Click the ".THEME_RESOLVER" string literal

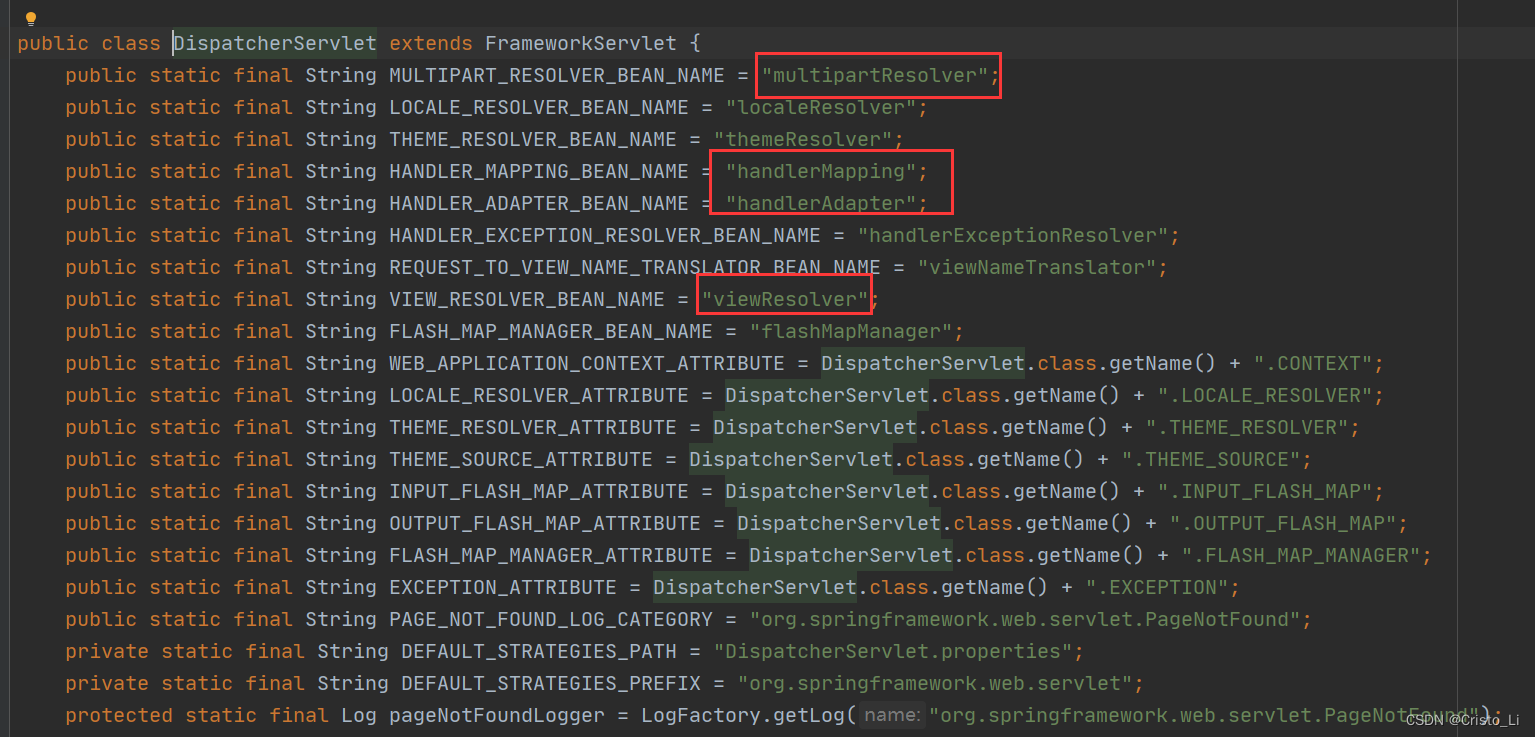pyautogui.click(x=1247, y=427)
